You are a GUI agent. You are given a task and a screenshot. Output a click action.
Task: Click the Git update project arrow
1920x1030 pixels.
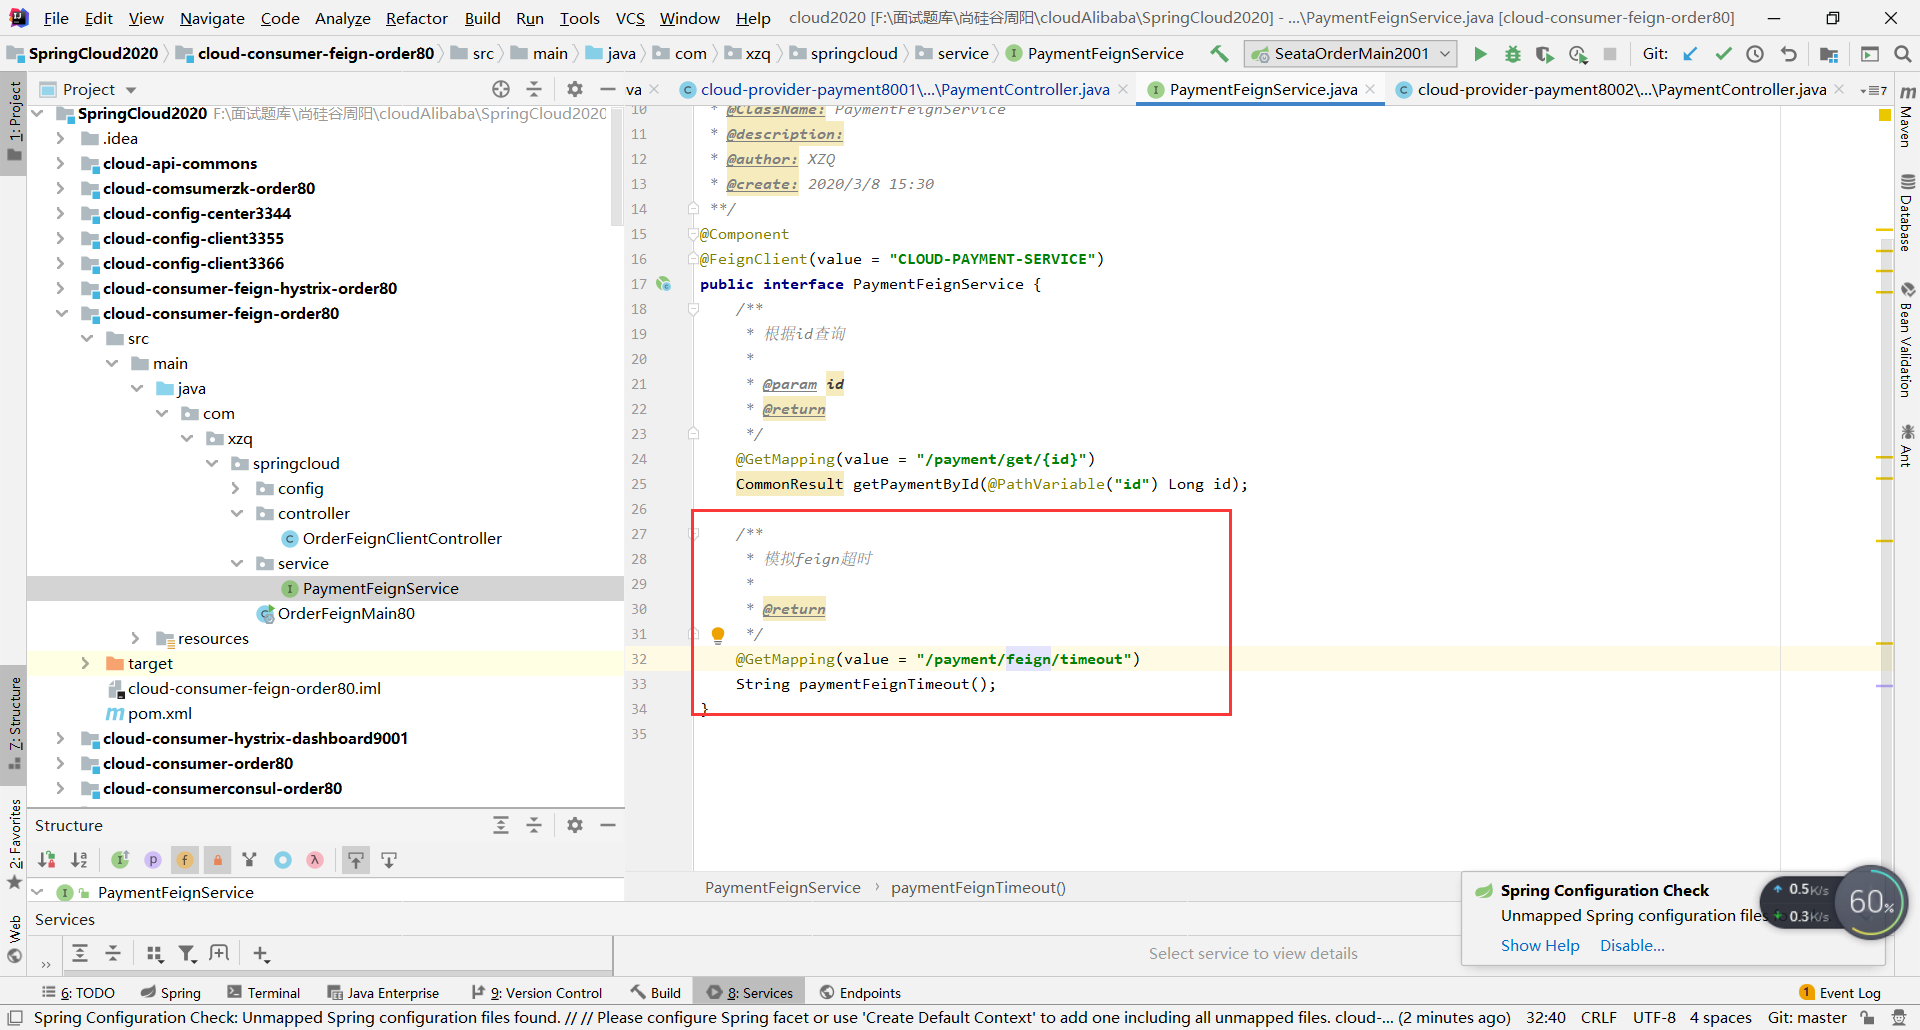(1690, 54)
